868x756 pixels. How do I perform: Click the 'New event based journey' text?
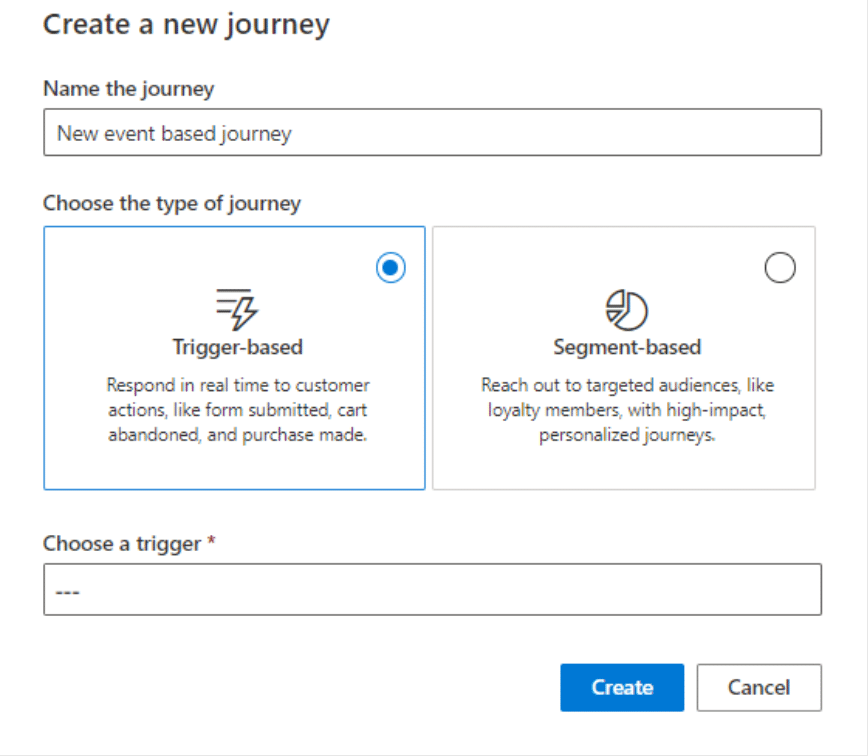click(x=174, y=133)
